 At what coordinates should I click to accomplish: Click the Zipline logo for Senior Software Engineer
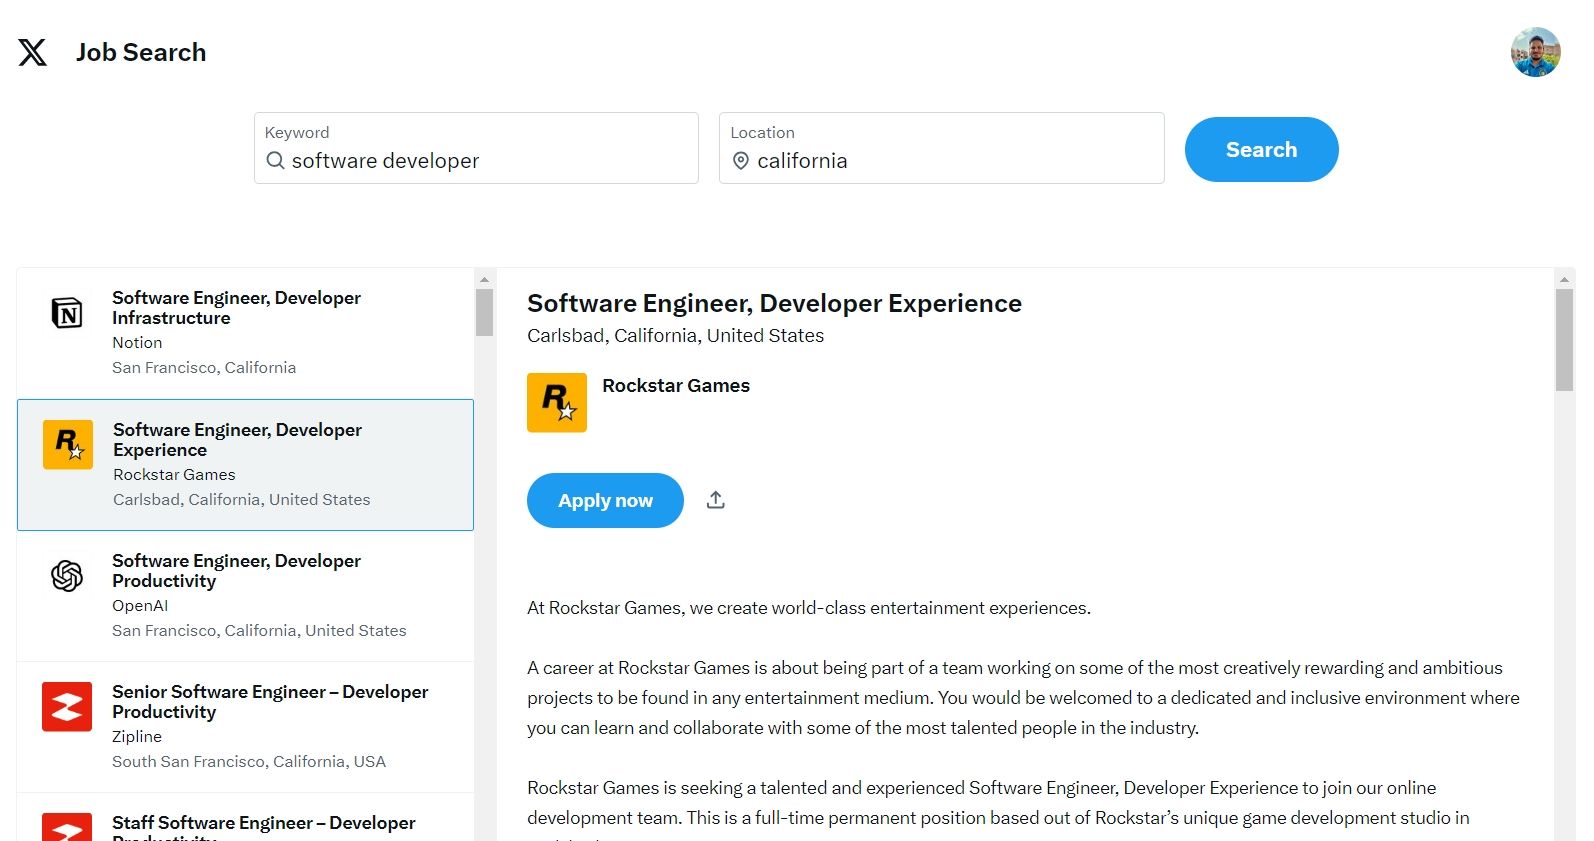[67, 707]
